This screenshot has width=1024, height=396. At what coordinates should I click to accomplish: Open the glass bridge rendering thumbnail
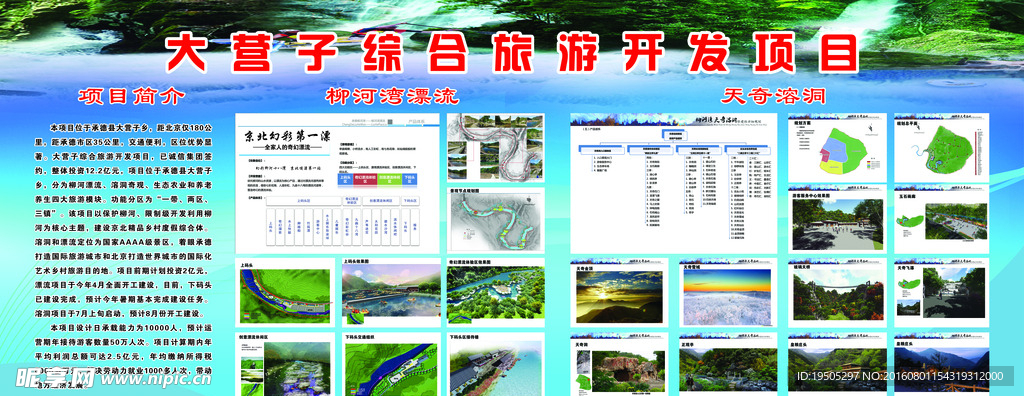click(x=837, y=292)
